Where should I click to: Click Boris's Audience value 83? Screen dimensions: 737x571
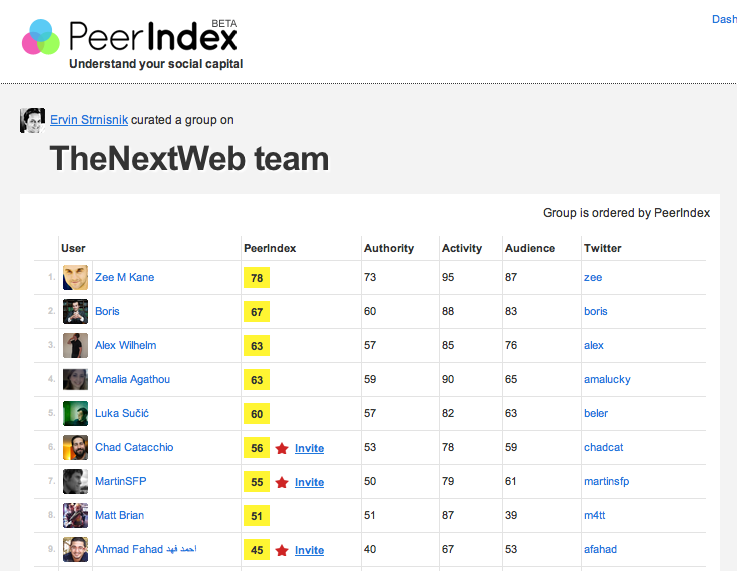[x=511, y=311]
